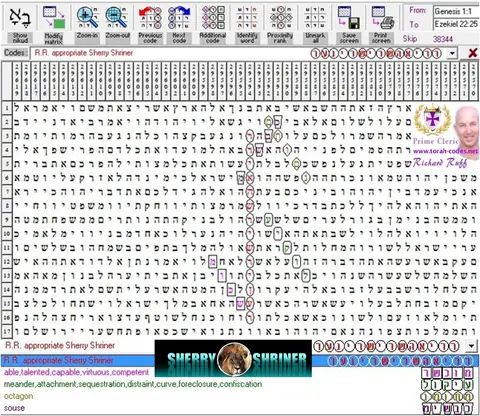Image resolution: width=480 pixels, height=416 pixels.
Task: Click matrix row number 1
Action: point(7,108)
